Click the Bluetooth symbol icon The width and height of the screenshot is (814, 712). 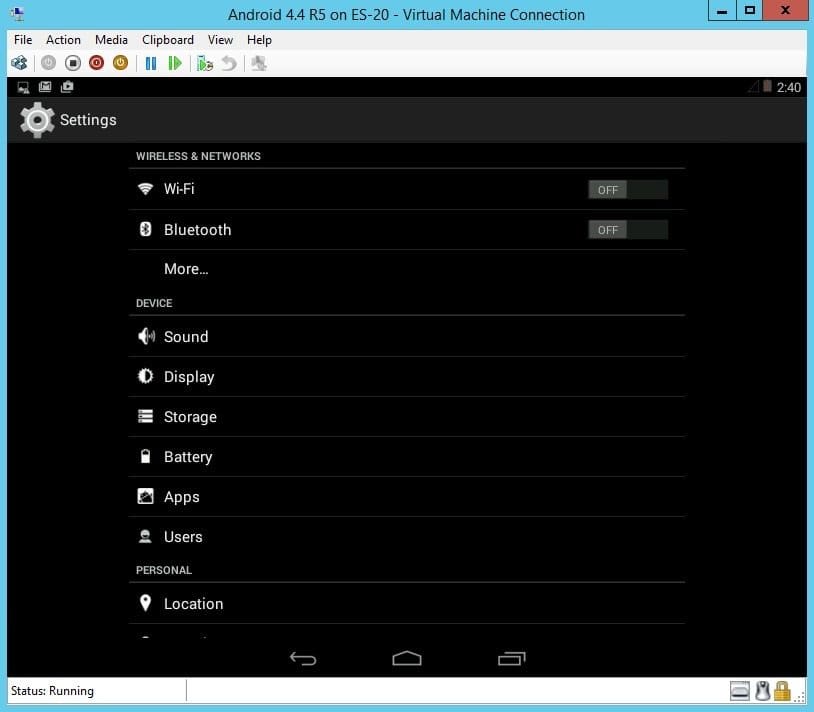point(145,229)
